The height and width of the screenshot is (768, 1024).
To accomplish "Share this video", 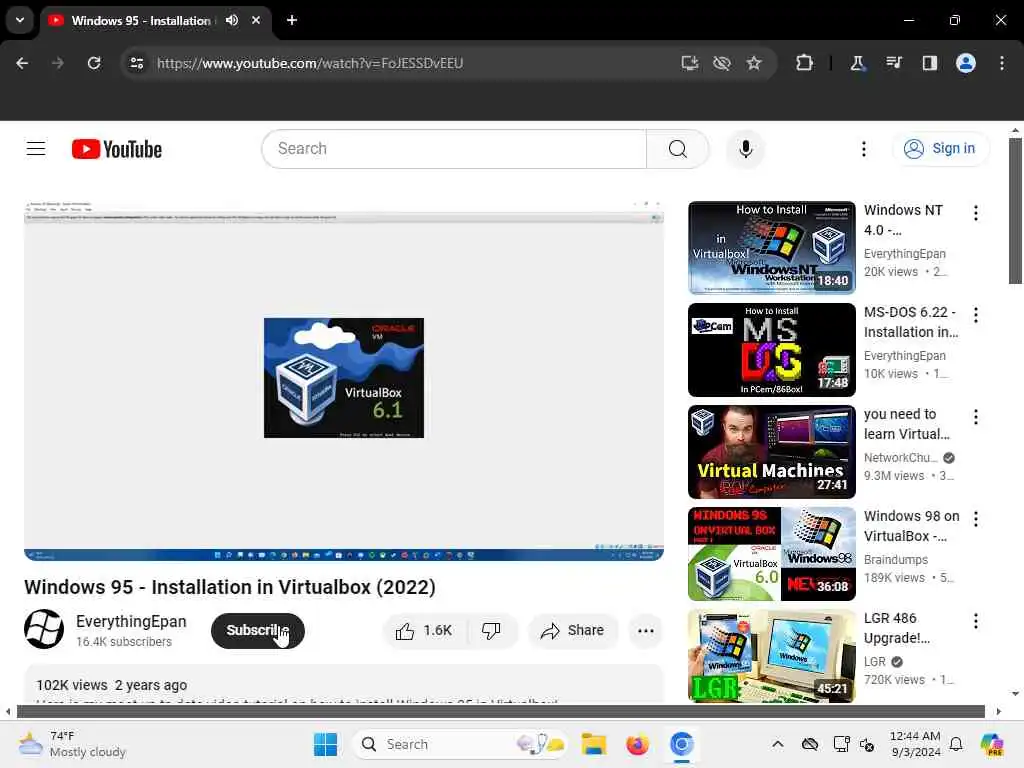I will pos(573,631).
